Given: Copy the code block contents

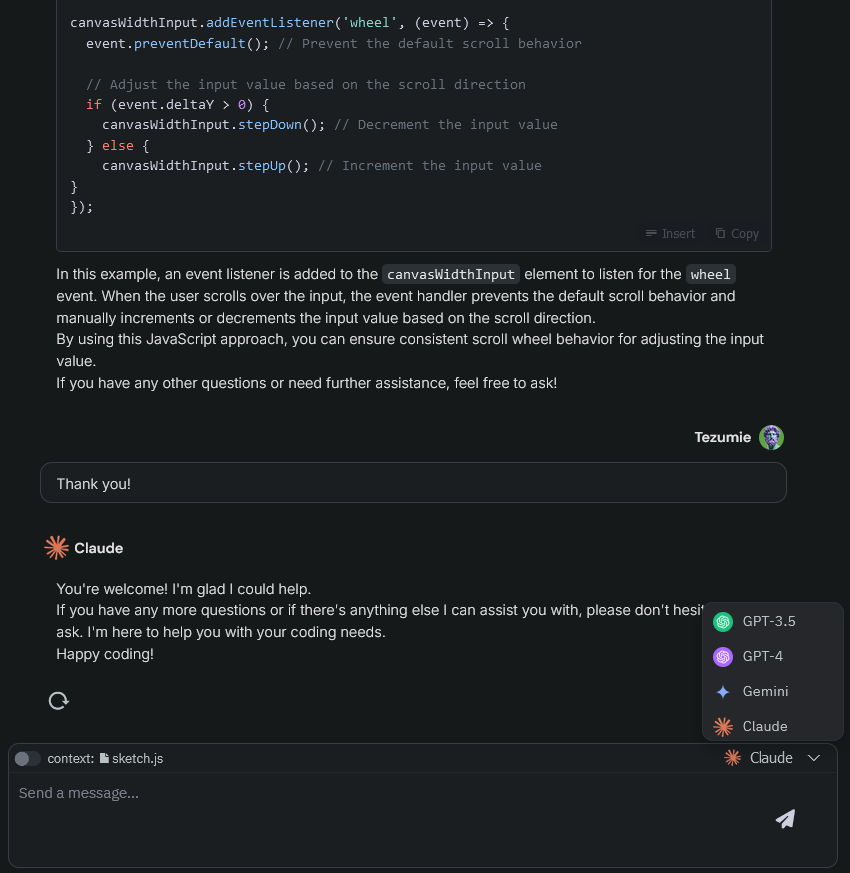Looking at the screenshot, I should pyautogui.click(x=737, y=233).
